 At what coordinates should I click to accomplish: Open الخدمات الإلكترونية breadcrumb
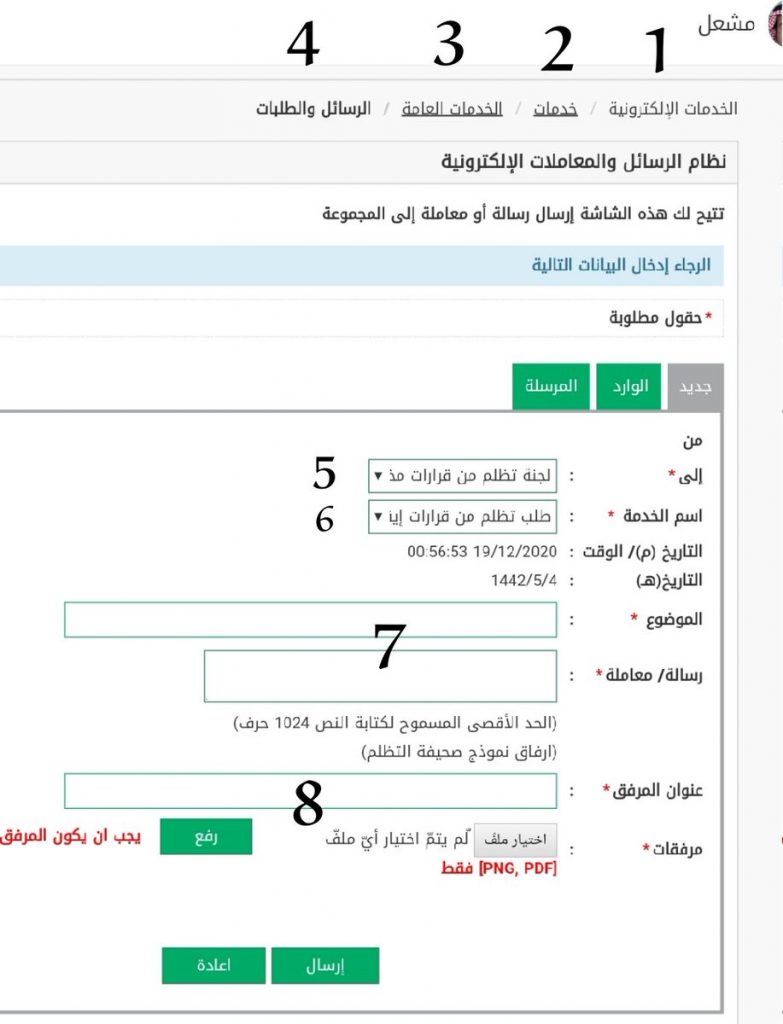pos(673,108)
